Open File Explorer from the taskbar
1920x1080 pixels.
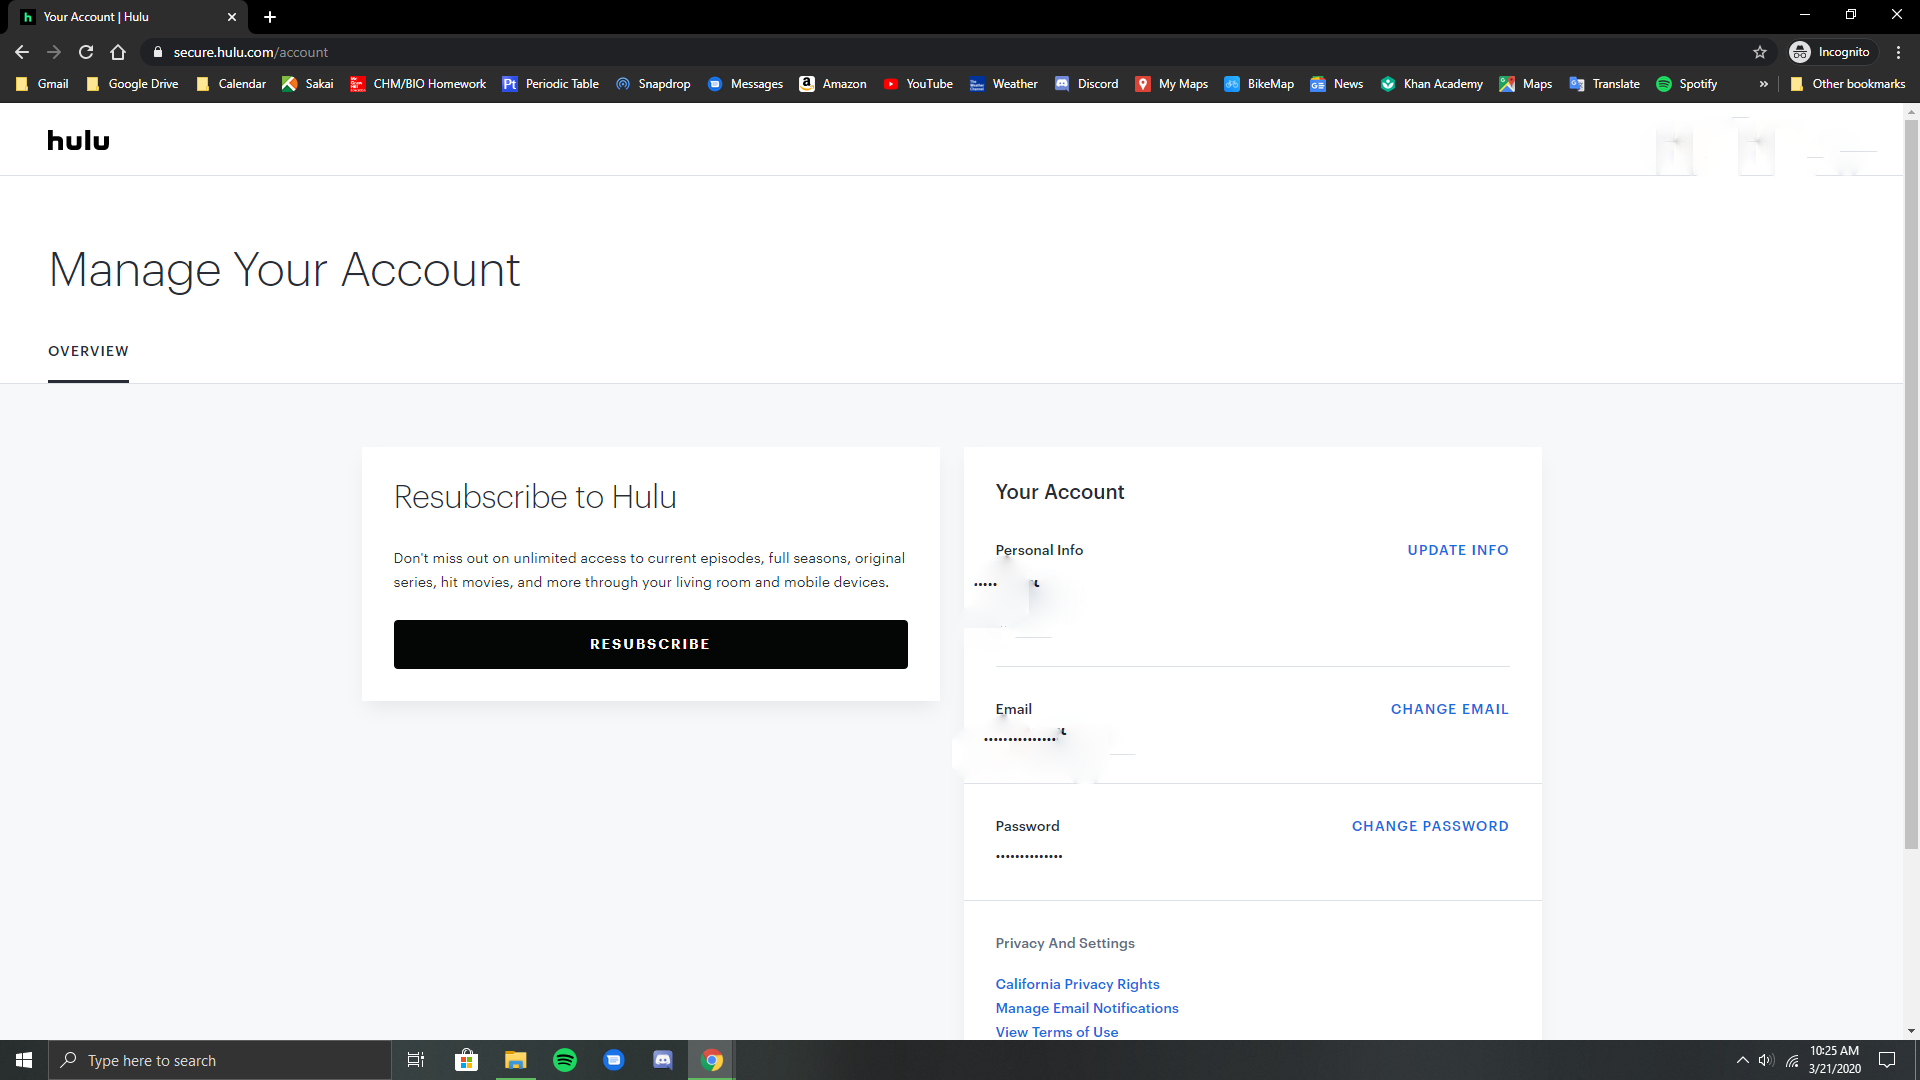(x=516, y=1060)
